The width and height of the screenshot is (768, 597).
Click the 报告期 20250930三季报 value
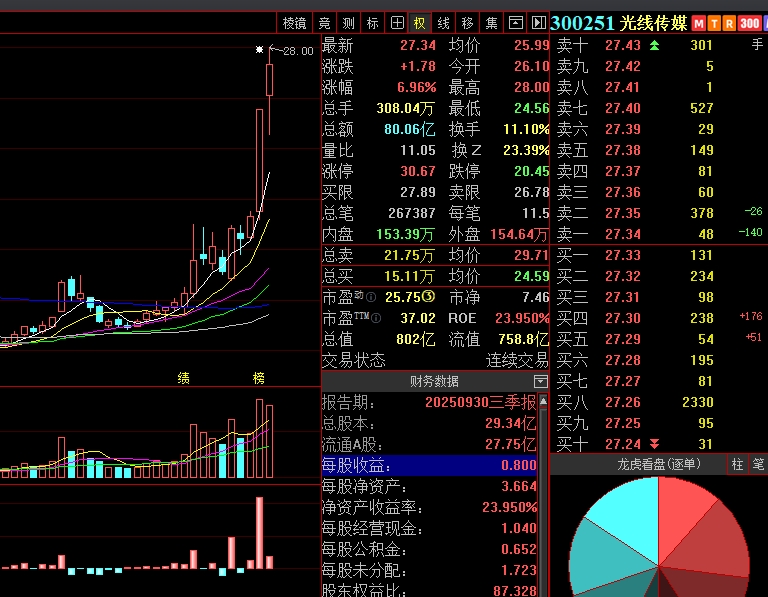(x=480, y=403)
